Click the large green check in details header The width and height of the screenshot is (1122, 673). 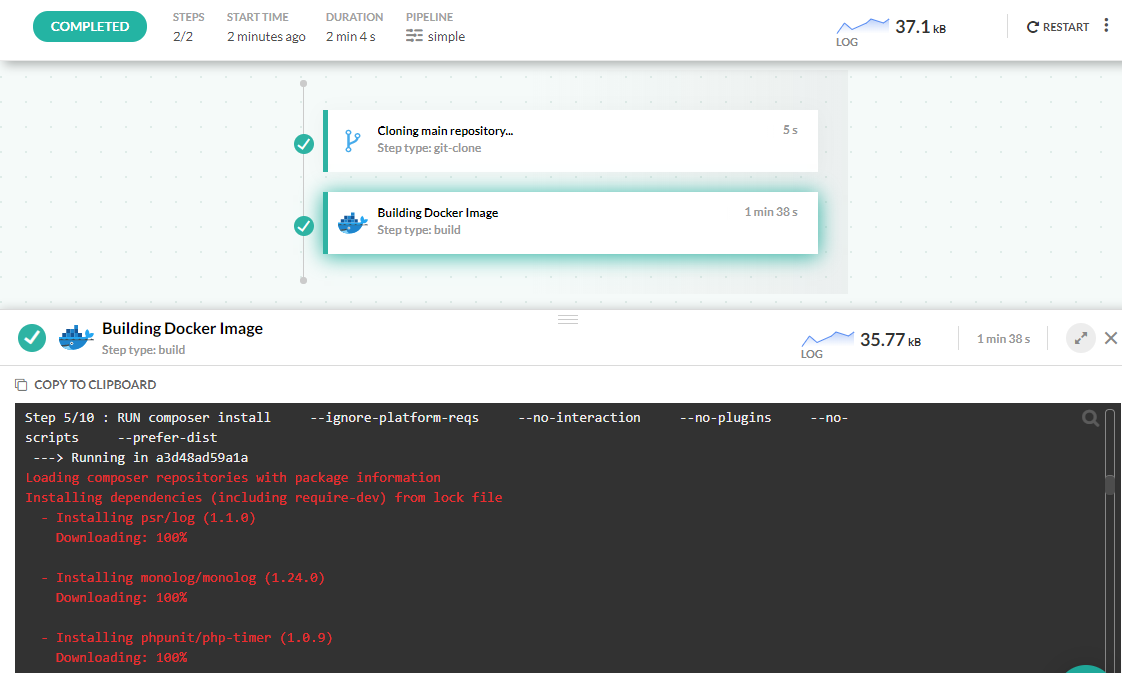(32, 338)
